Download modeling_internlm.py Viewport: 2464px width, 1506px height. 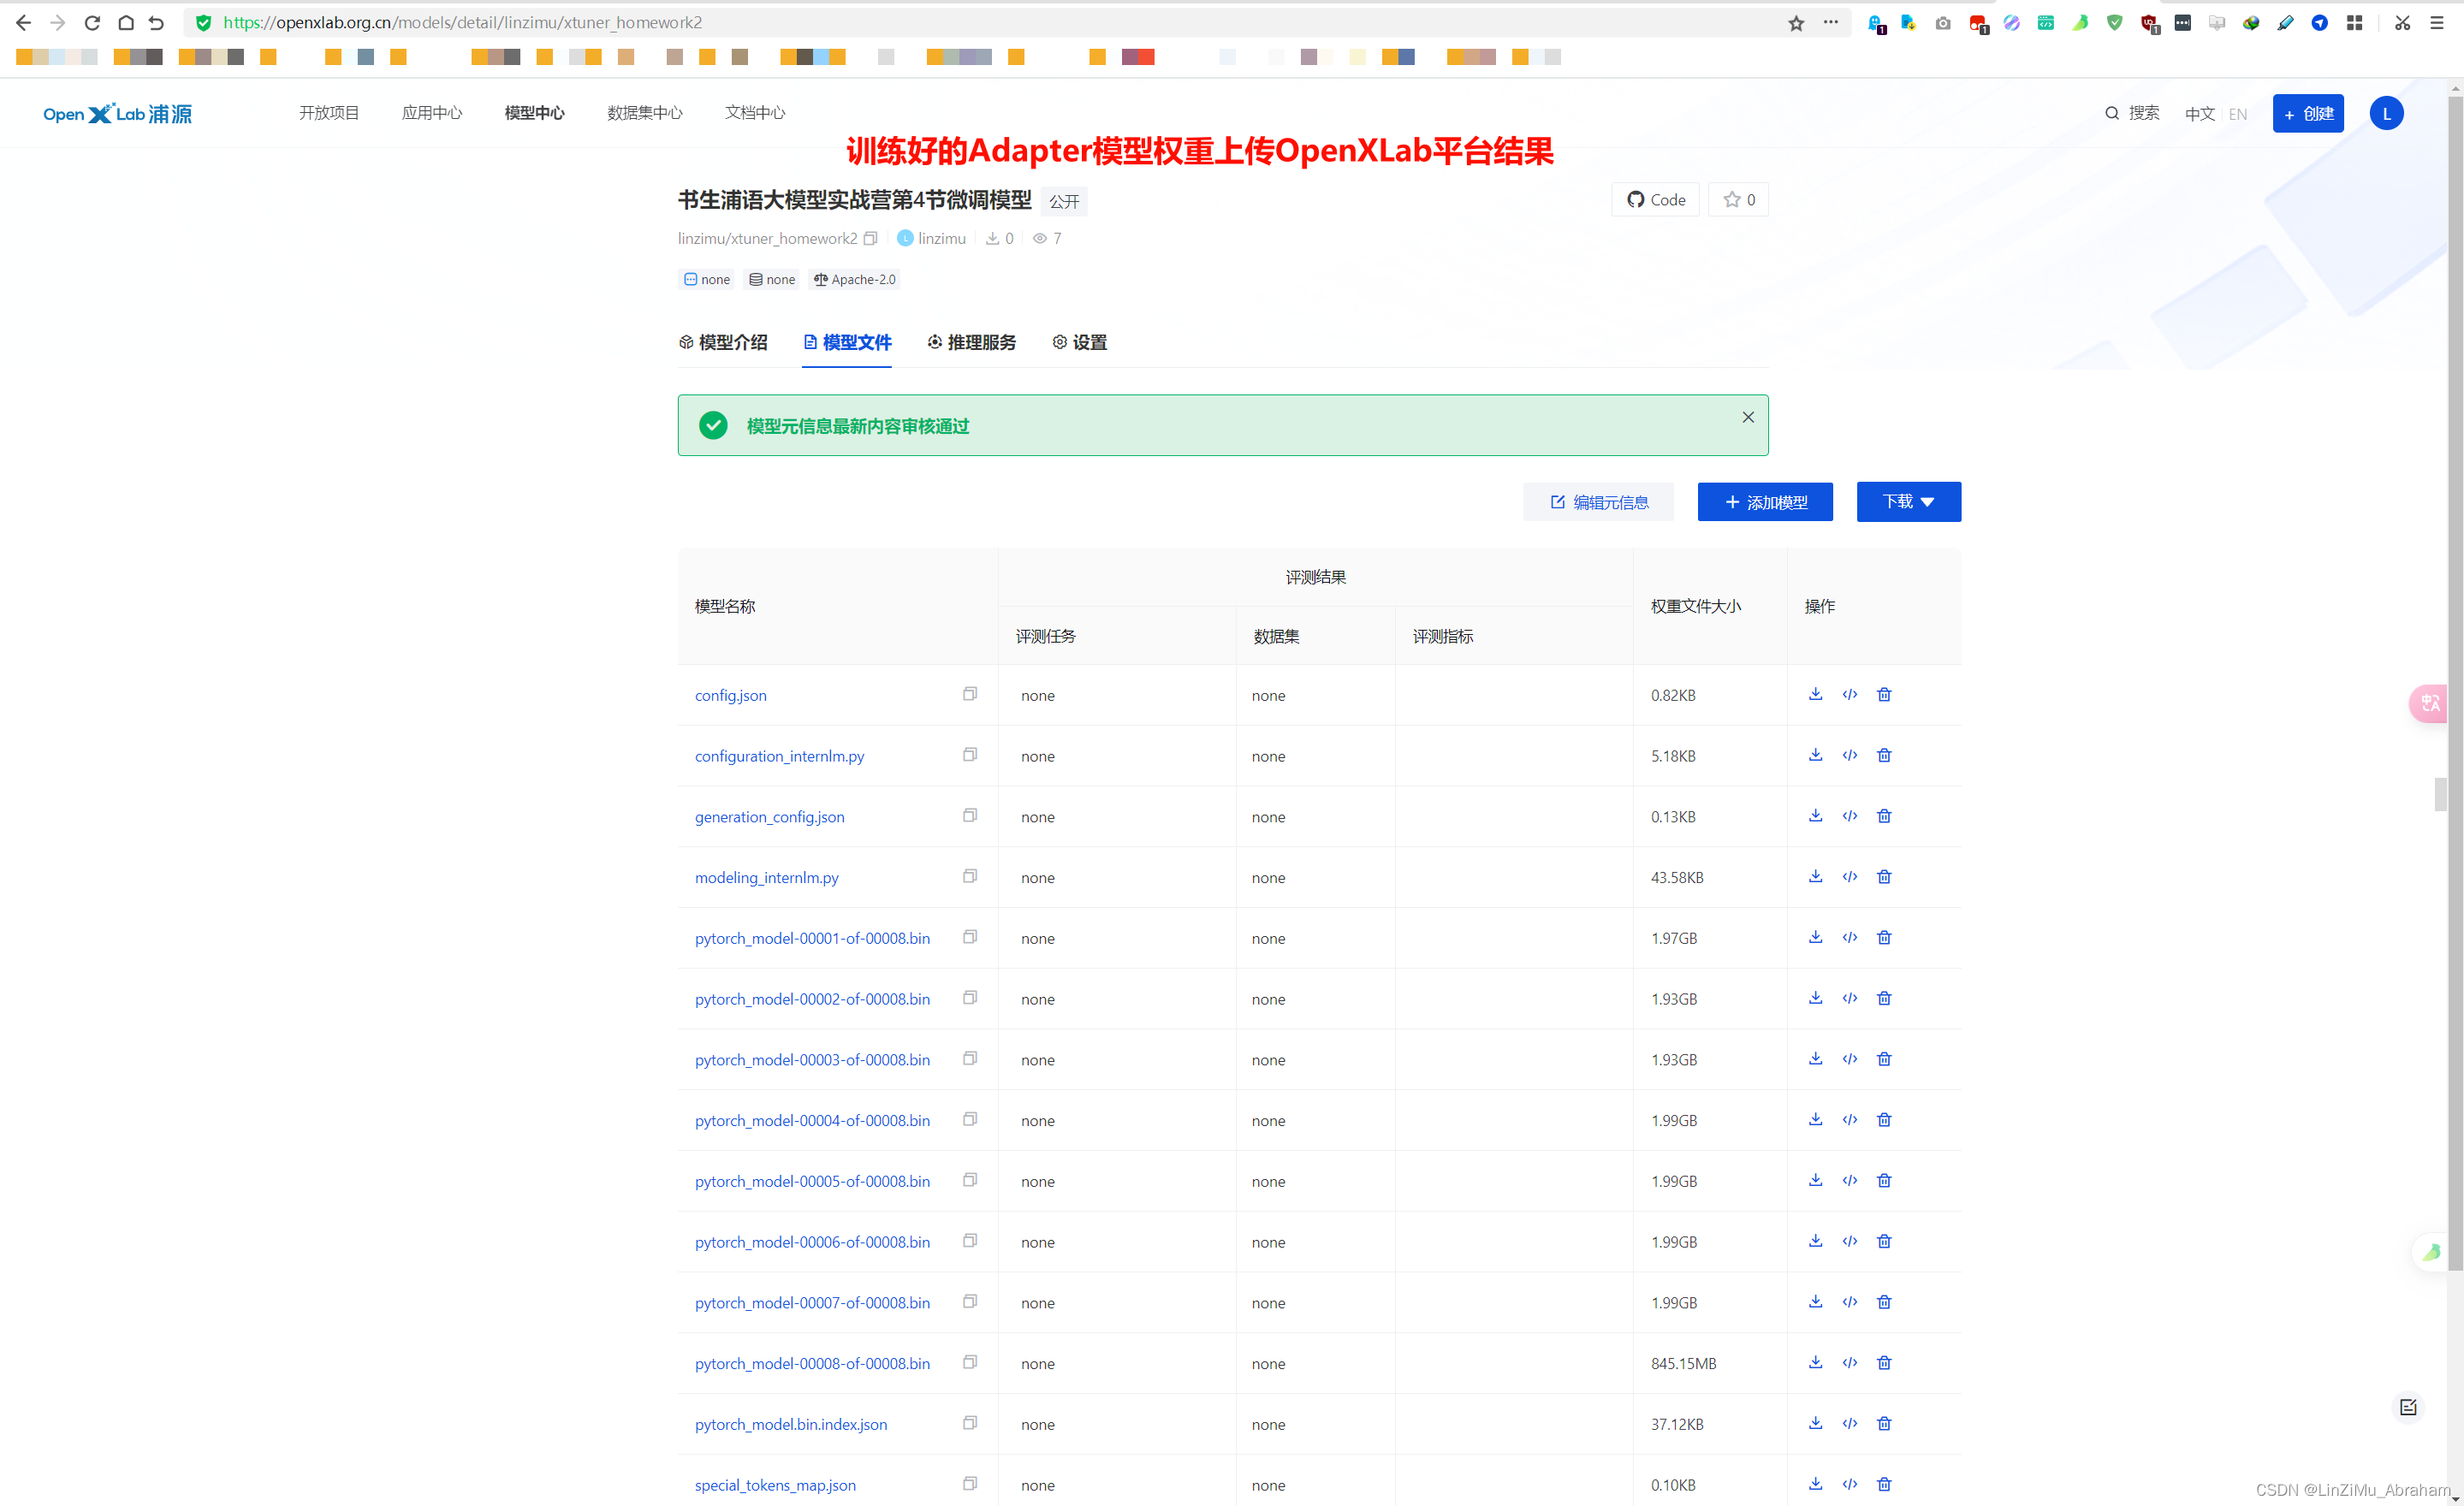tap(1815, 877)
